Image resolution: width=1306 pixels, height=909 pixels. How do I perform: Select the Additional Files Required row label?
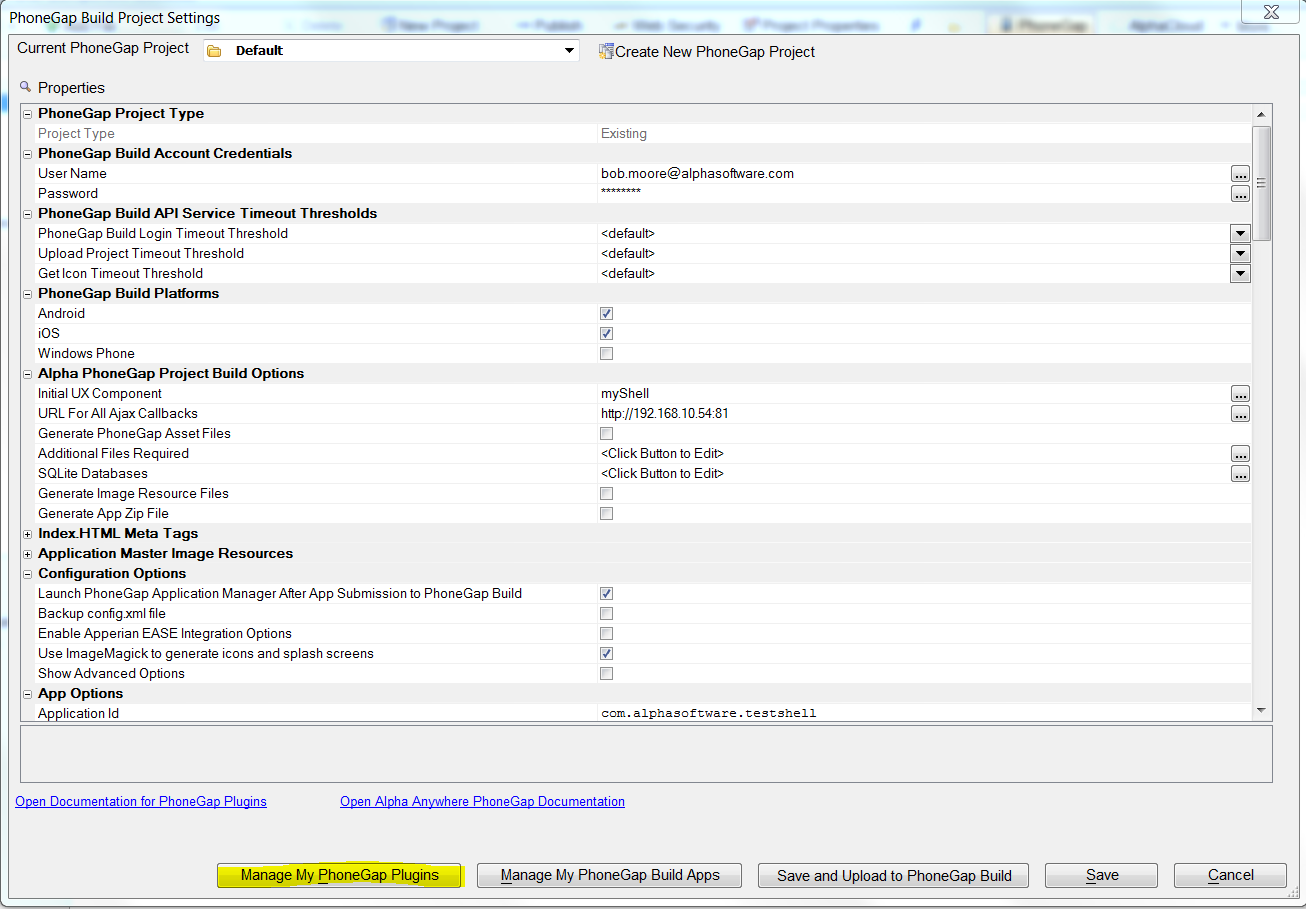(x=113, y=454)
